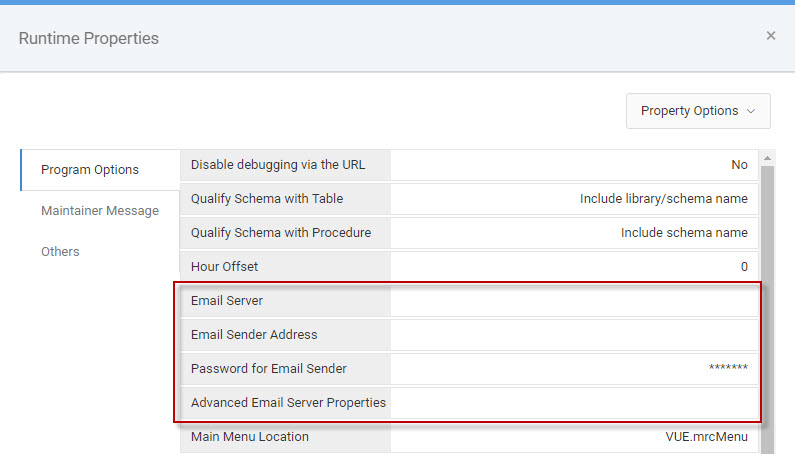The image size is (795, 454).
Task: Click the Email Server value field
Action: tap(574, 301)
